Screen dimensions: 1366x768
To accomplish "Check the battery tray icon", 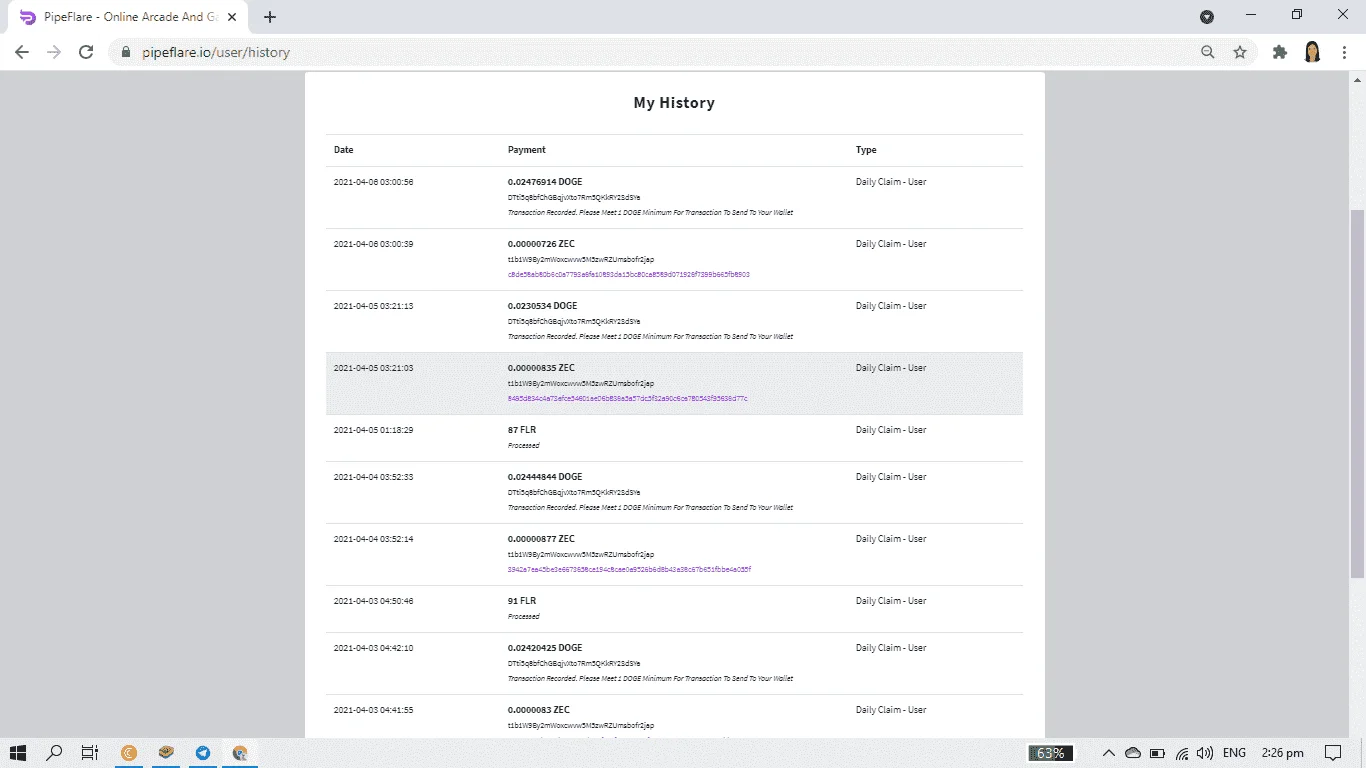I will (x=1157, y=753).
